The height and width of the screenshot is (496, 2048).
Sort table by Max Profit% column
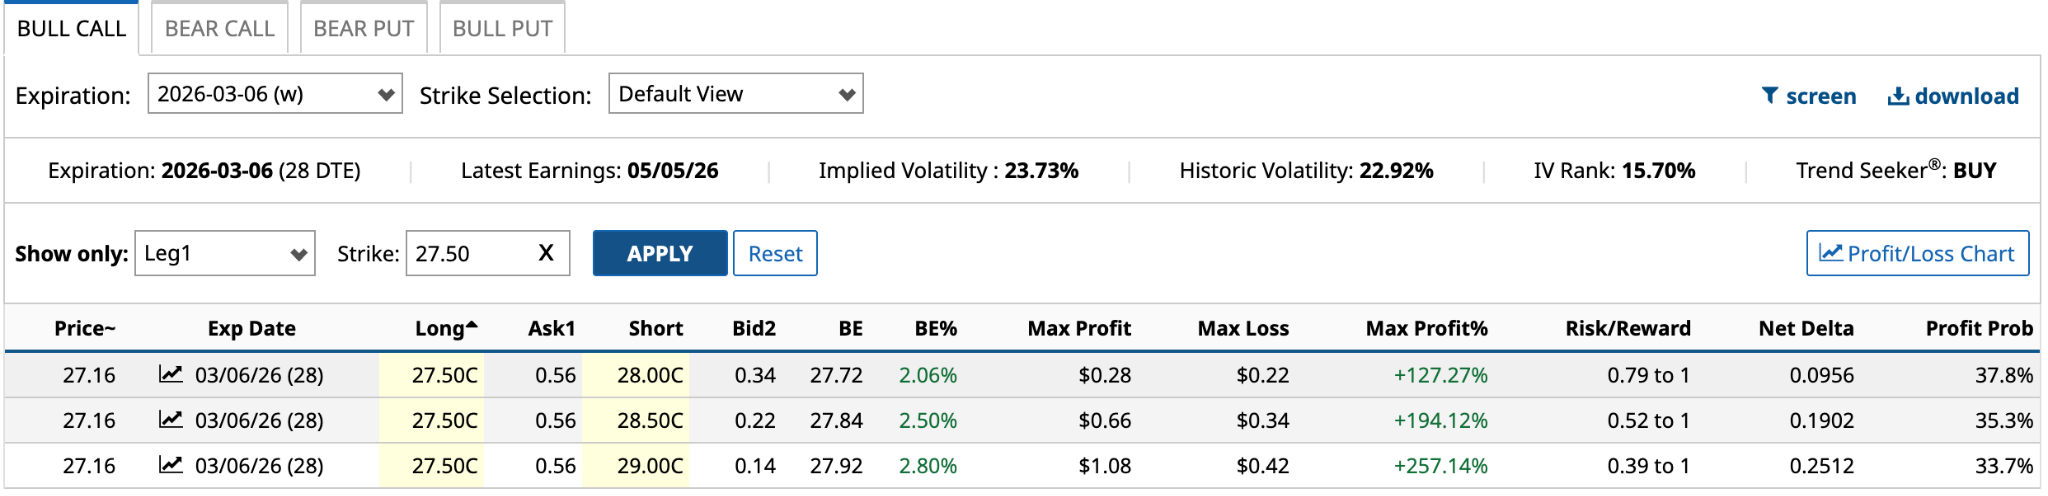pyautogui.click(x=1426, y=328)
